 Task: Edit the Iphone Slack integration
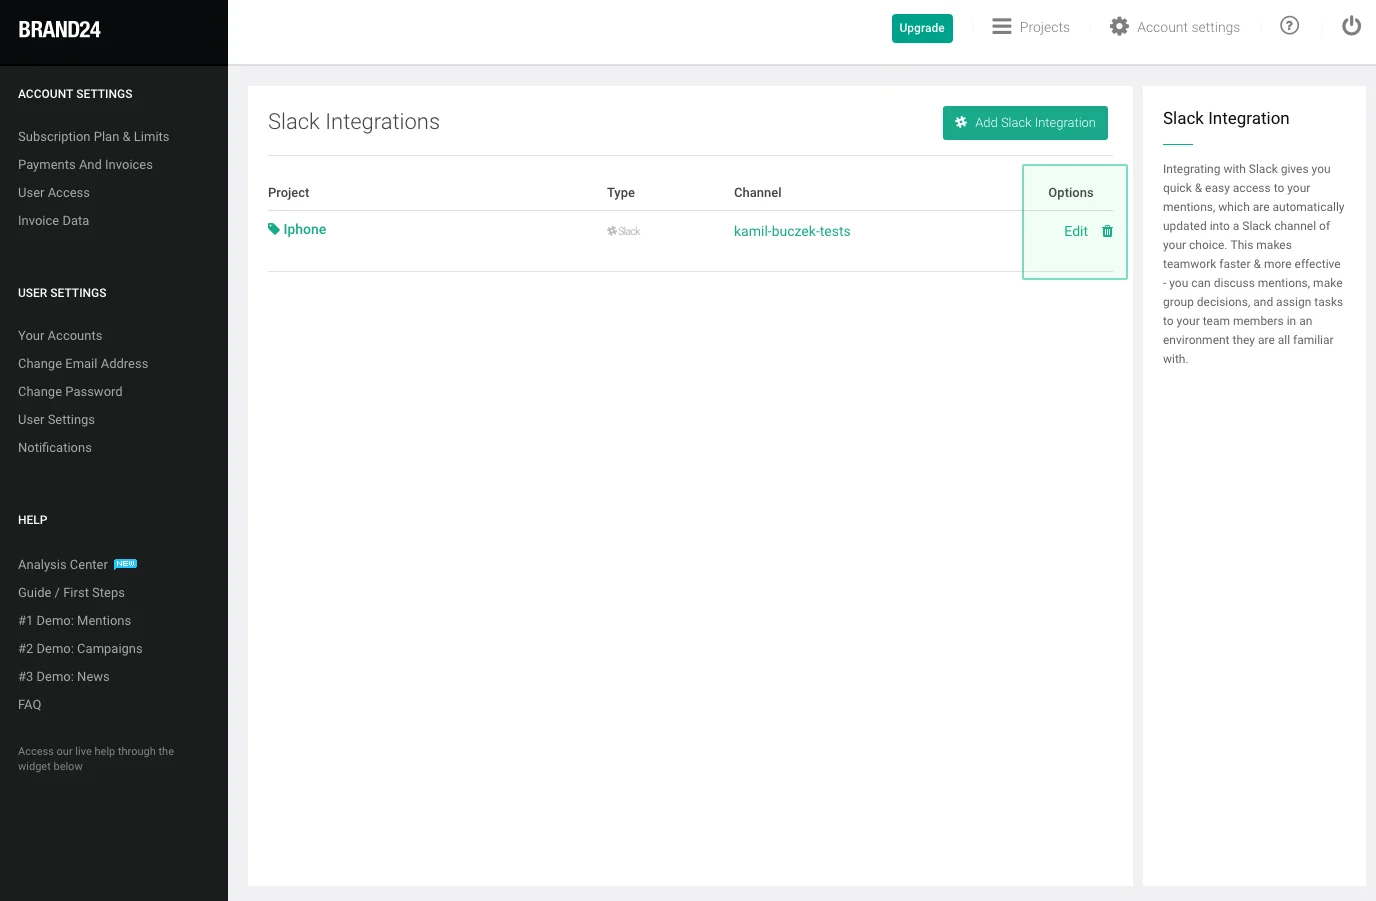coord(1075,231)
